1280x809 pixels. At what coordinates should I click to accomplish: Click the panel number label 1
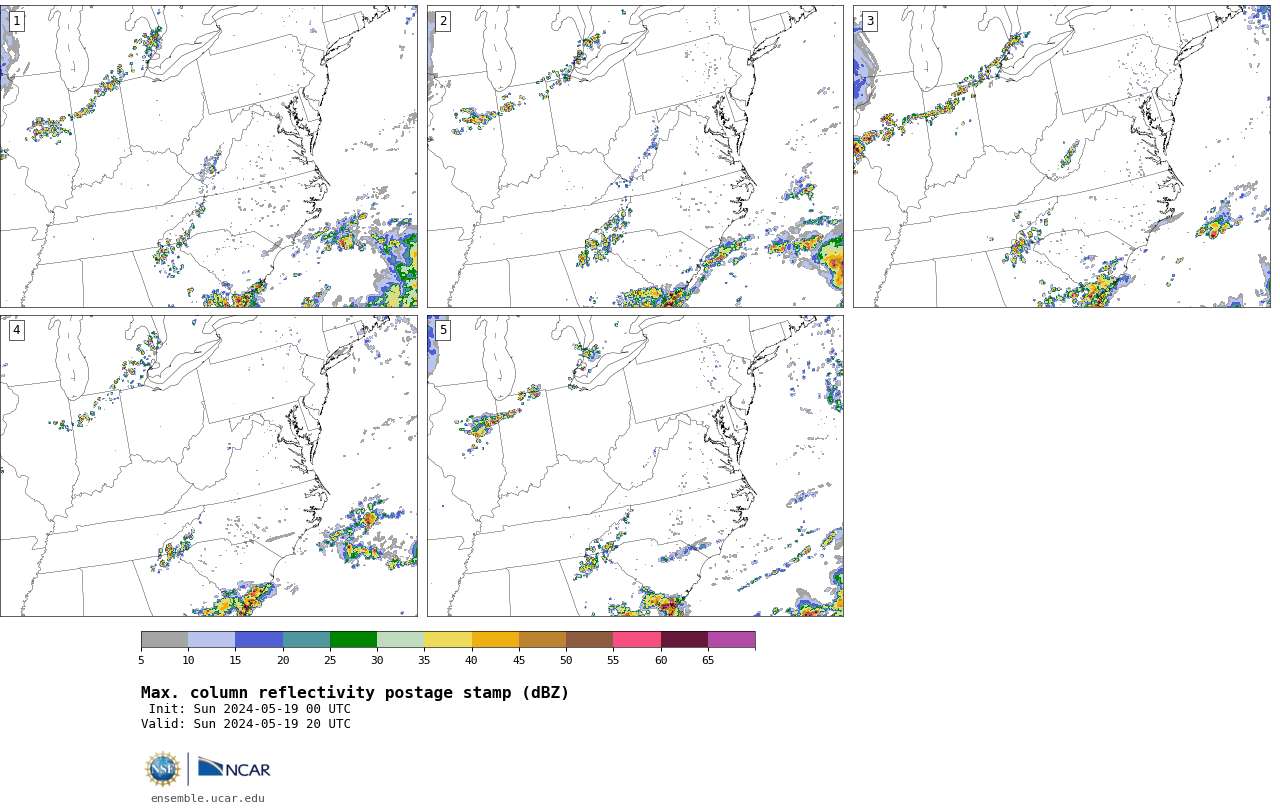(x=17, y=21)
